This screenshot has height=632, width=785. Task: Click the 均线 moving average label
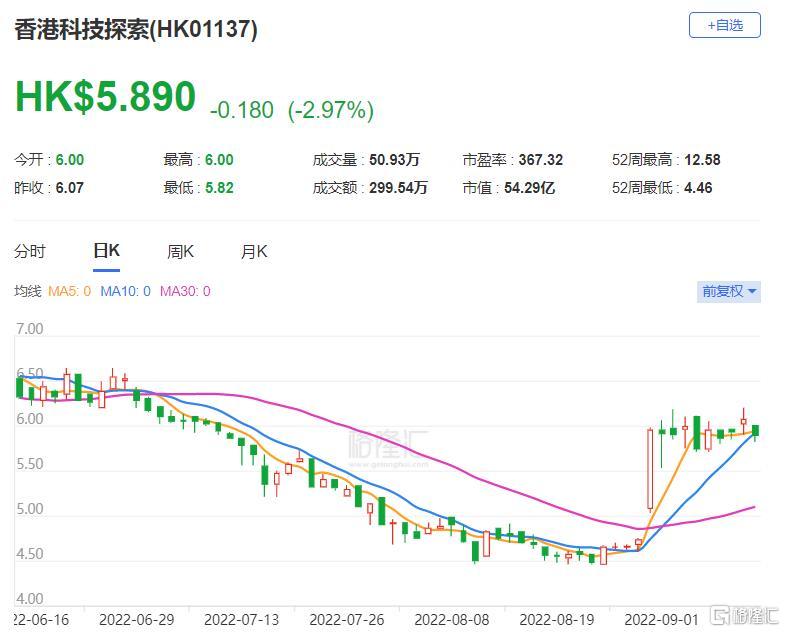point(27,291)
